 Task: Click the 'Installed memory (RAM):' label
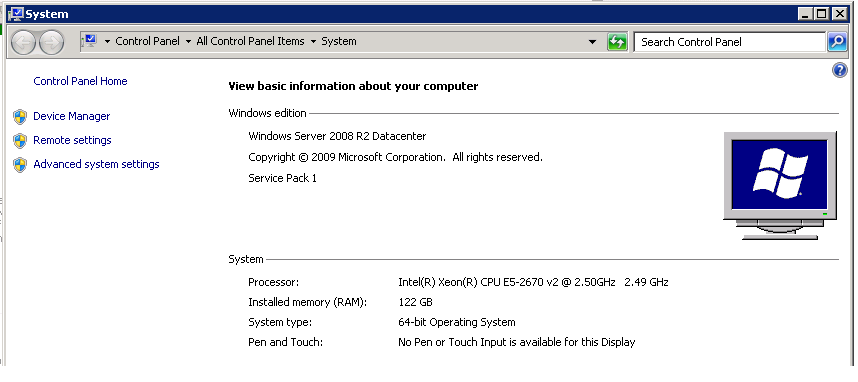pyautogui.click(x=307, y=302)
